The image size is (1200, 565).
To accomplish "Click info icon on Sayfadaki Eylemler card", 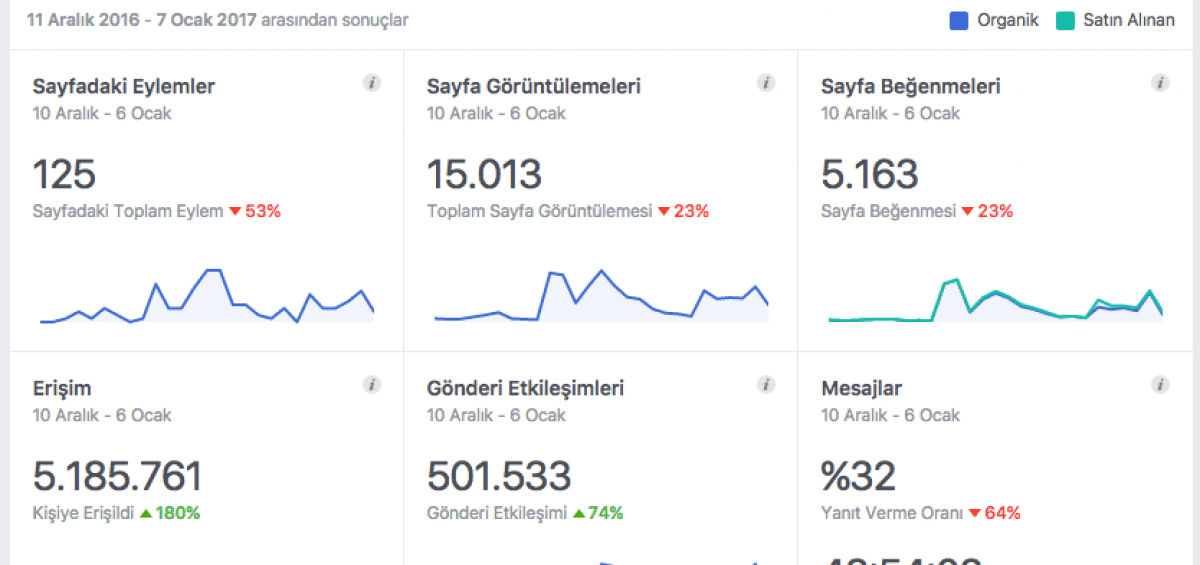I will pyautogui.click(x=372, y=83).
